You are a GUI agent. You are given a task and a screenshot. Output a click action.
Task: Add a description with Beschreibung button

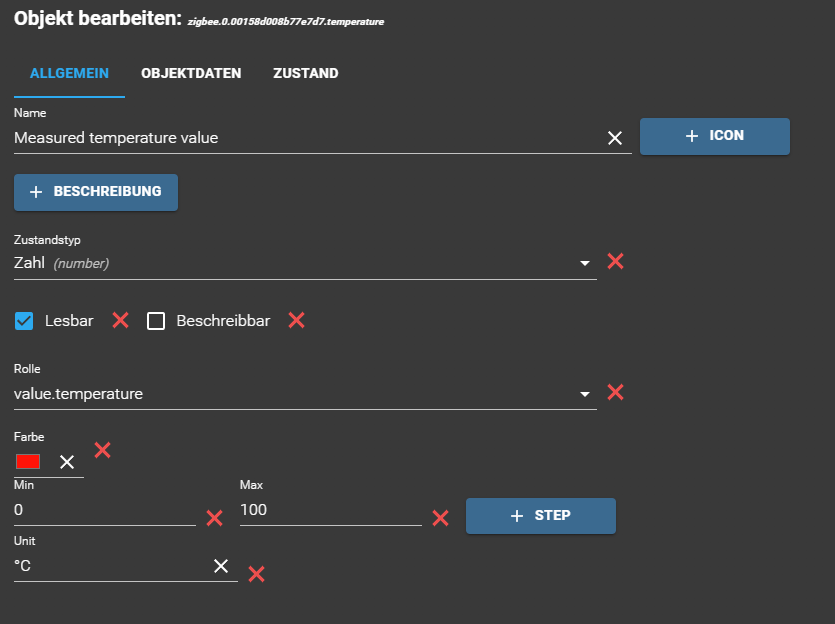pos(95,192)
